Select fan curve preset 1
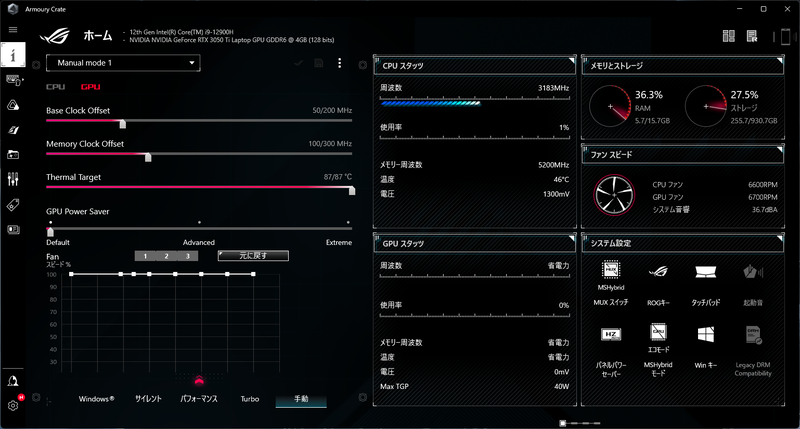Viewport: 800px width, 429px height. click(145, 256)
